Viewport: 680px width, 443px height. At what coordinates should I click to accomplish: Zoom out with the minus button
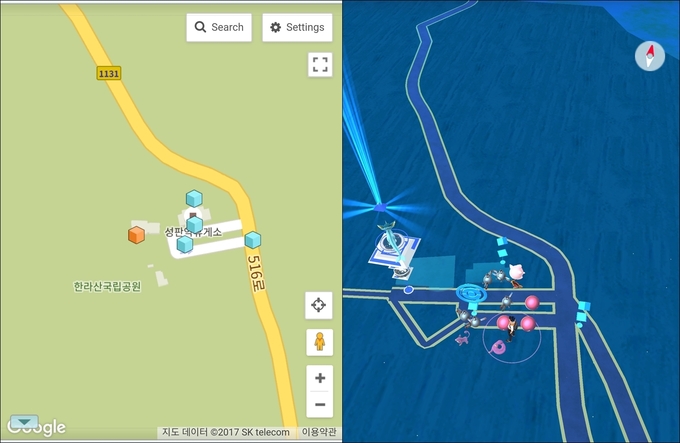tap(320, 404)
